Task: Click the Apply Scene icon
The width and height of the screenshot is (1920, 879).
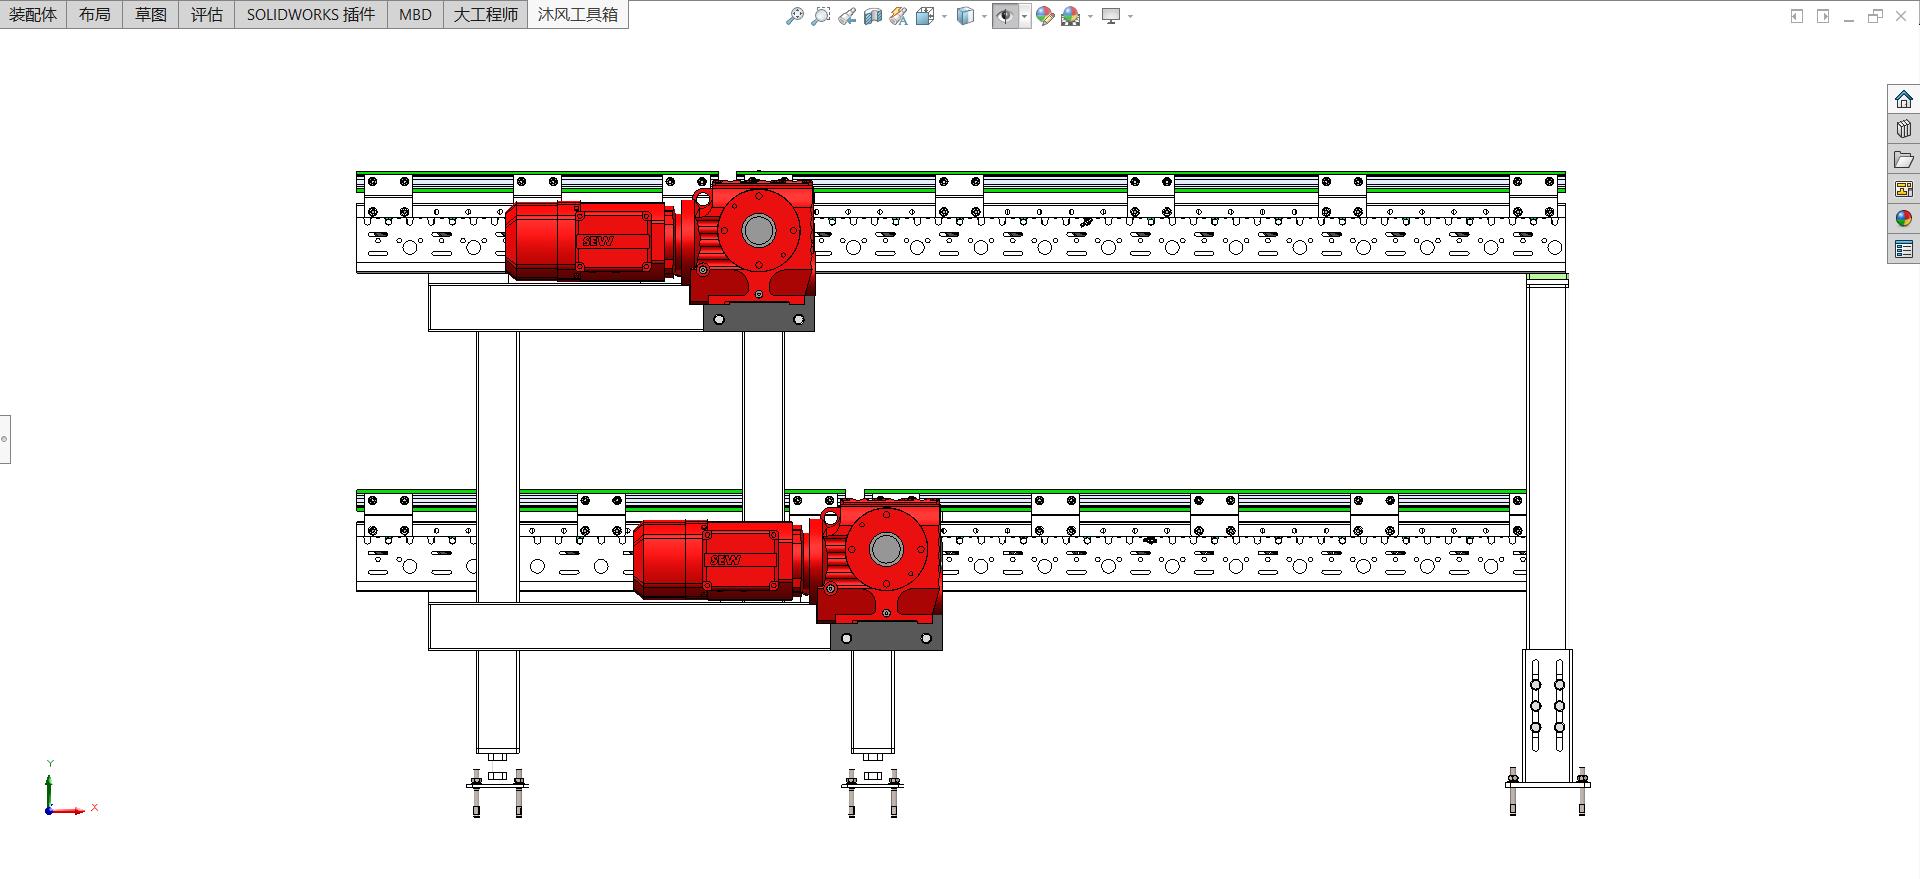Action: coord(1071,16)
